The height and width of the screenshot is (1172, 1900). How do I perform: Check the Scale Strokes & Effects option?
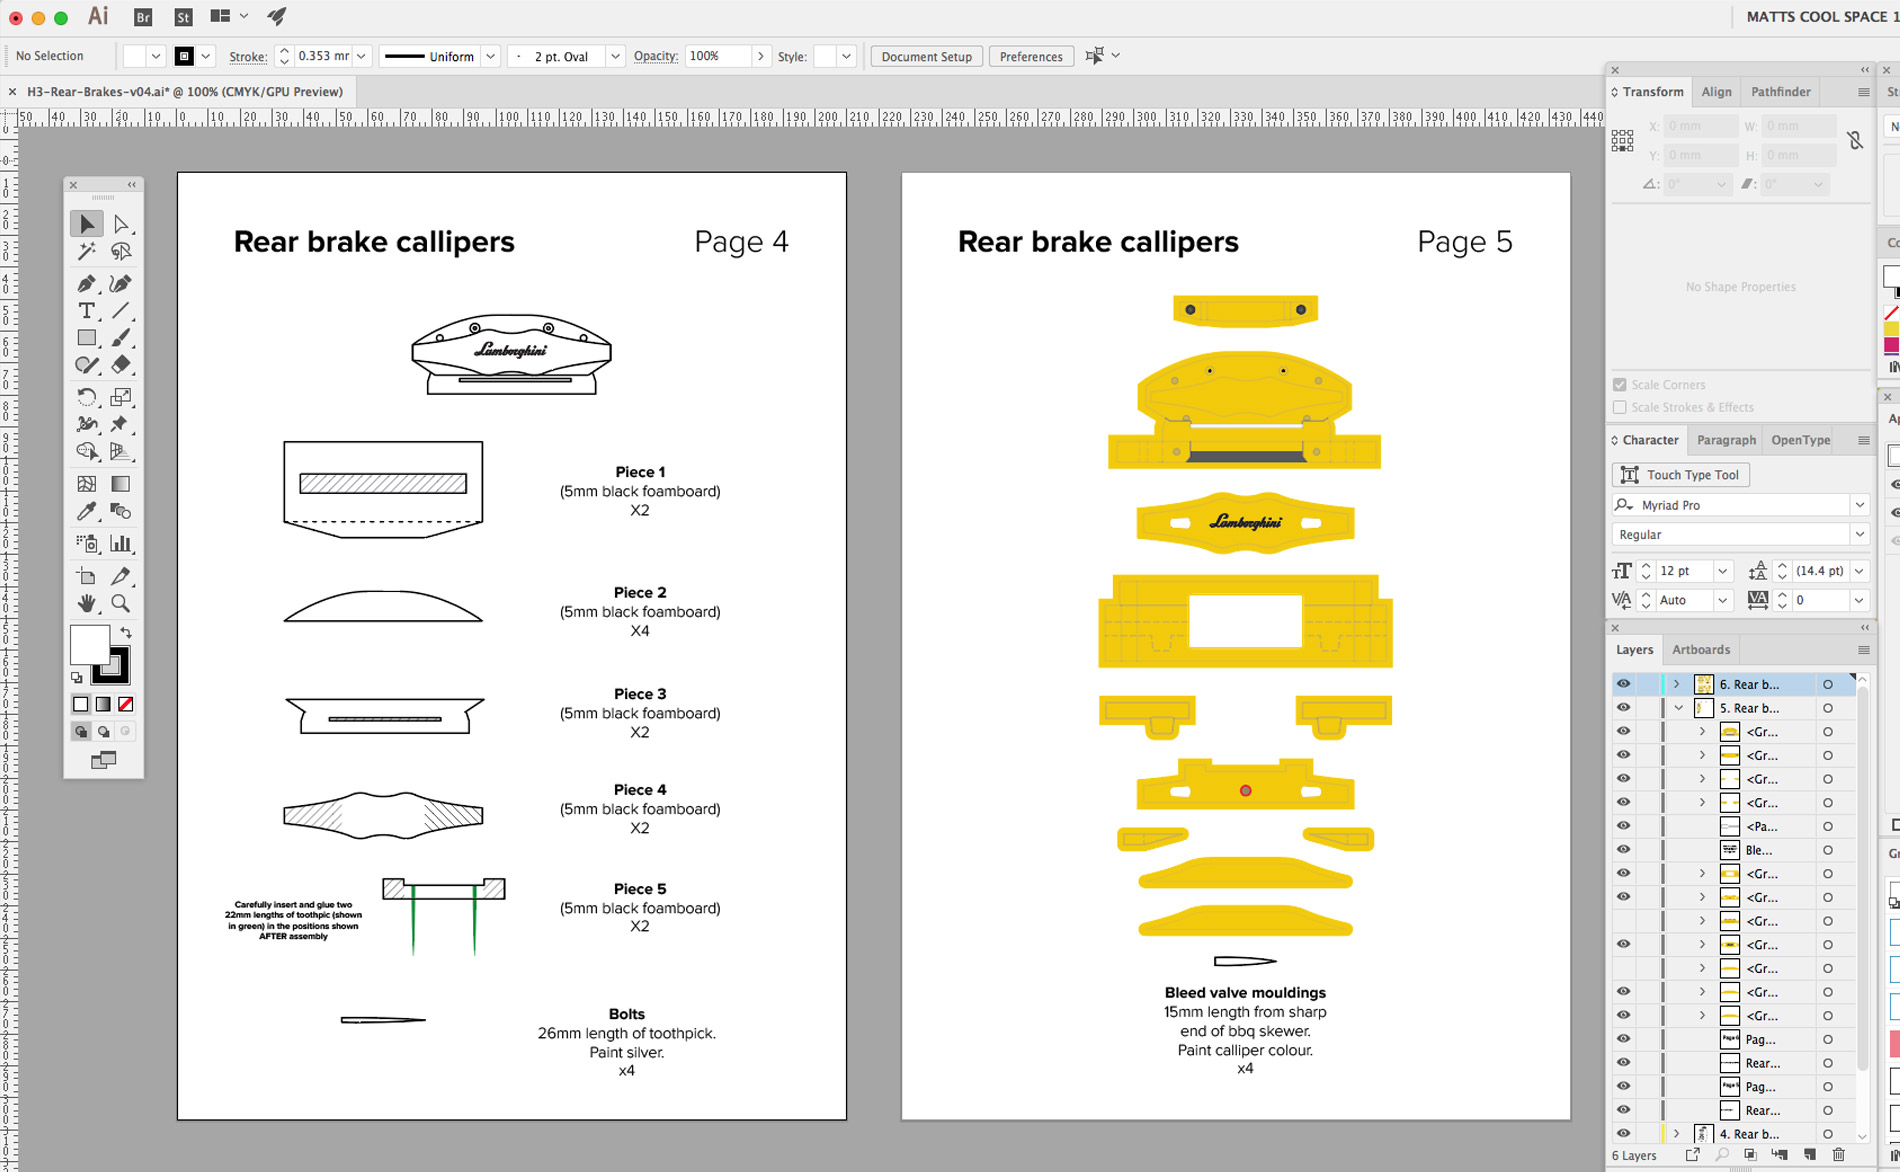tap(1620, 407)
